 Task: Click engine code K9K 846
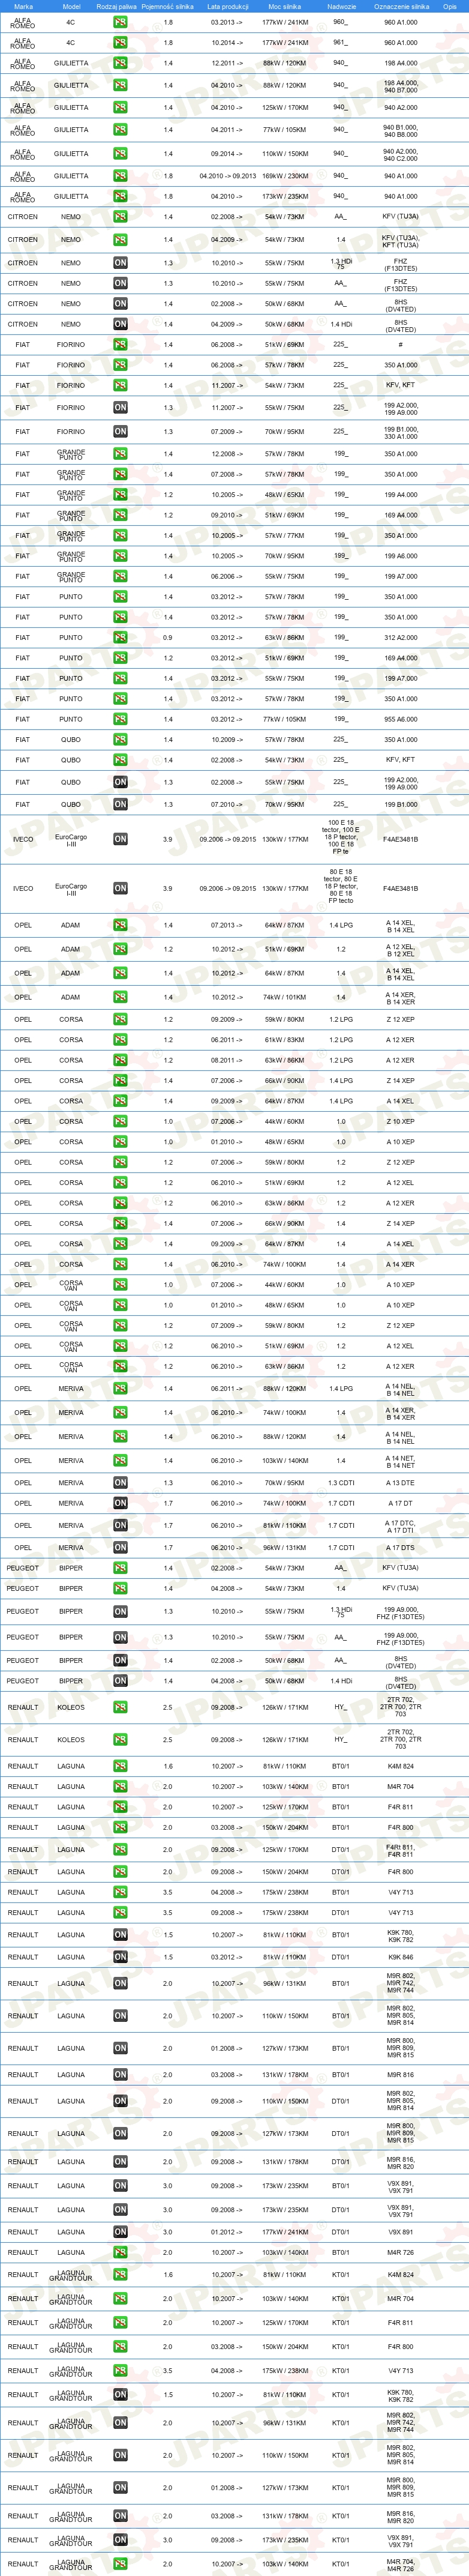pyautogui.click(x=401, y=1957)
